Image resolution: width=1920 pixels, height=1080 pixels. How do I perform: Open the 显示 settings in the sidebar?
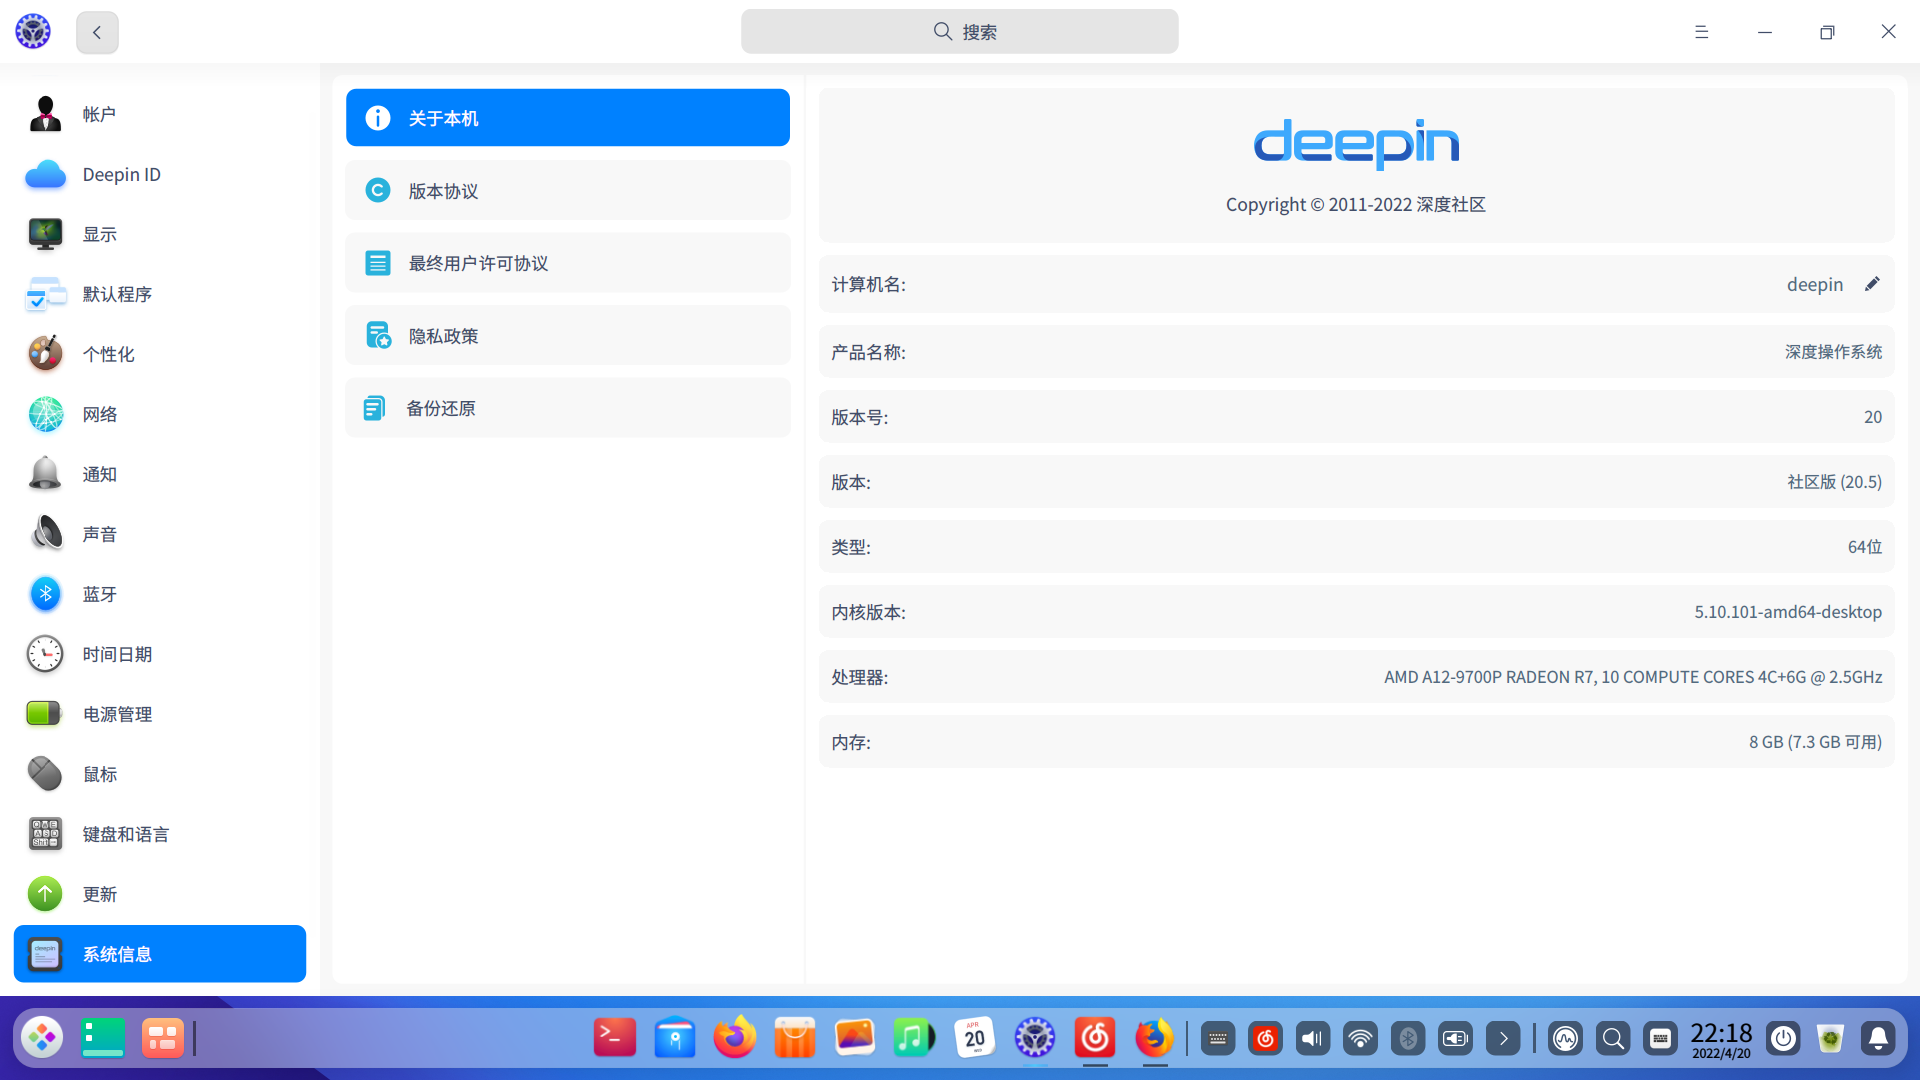[x=99, y=234]
